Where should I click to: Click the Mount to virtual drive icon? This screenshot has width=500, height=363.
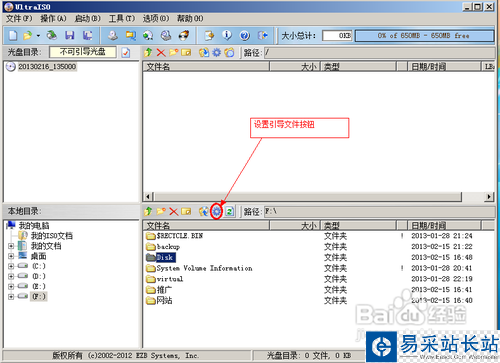(x=166, y=35)
